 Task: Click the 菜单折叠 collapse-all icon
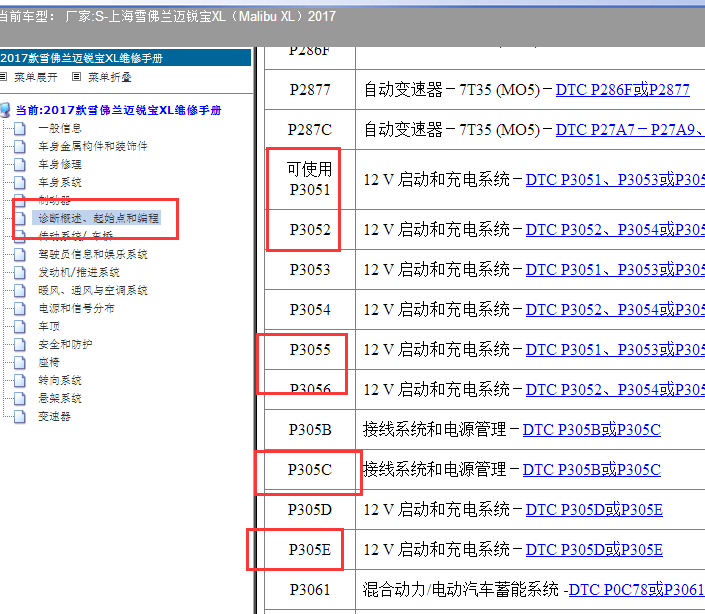point(76,77)
